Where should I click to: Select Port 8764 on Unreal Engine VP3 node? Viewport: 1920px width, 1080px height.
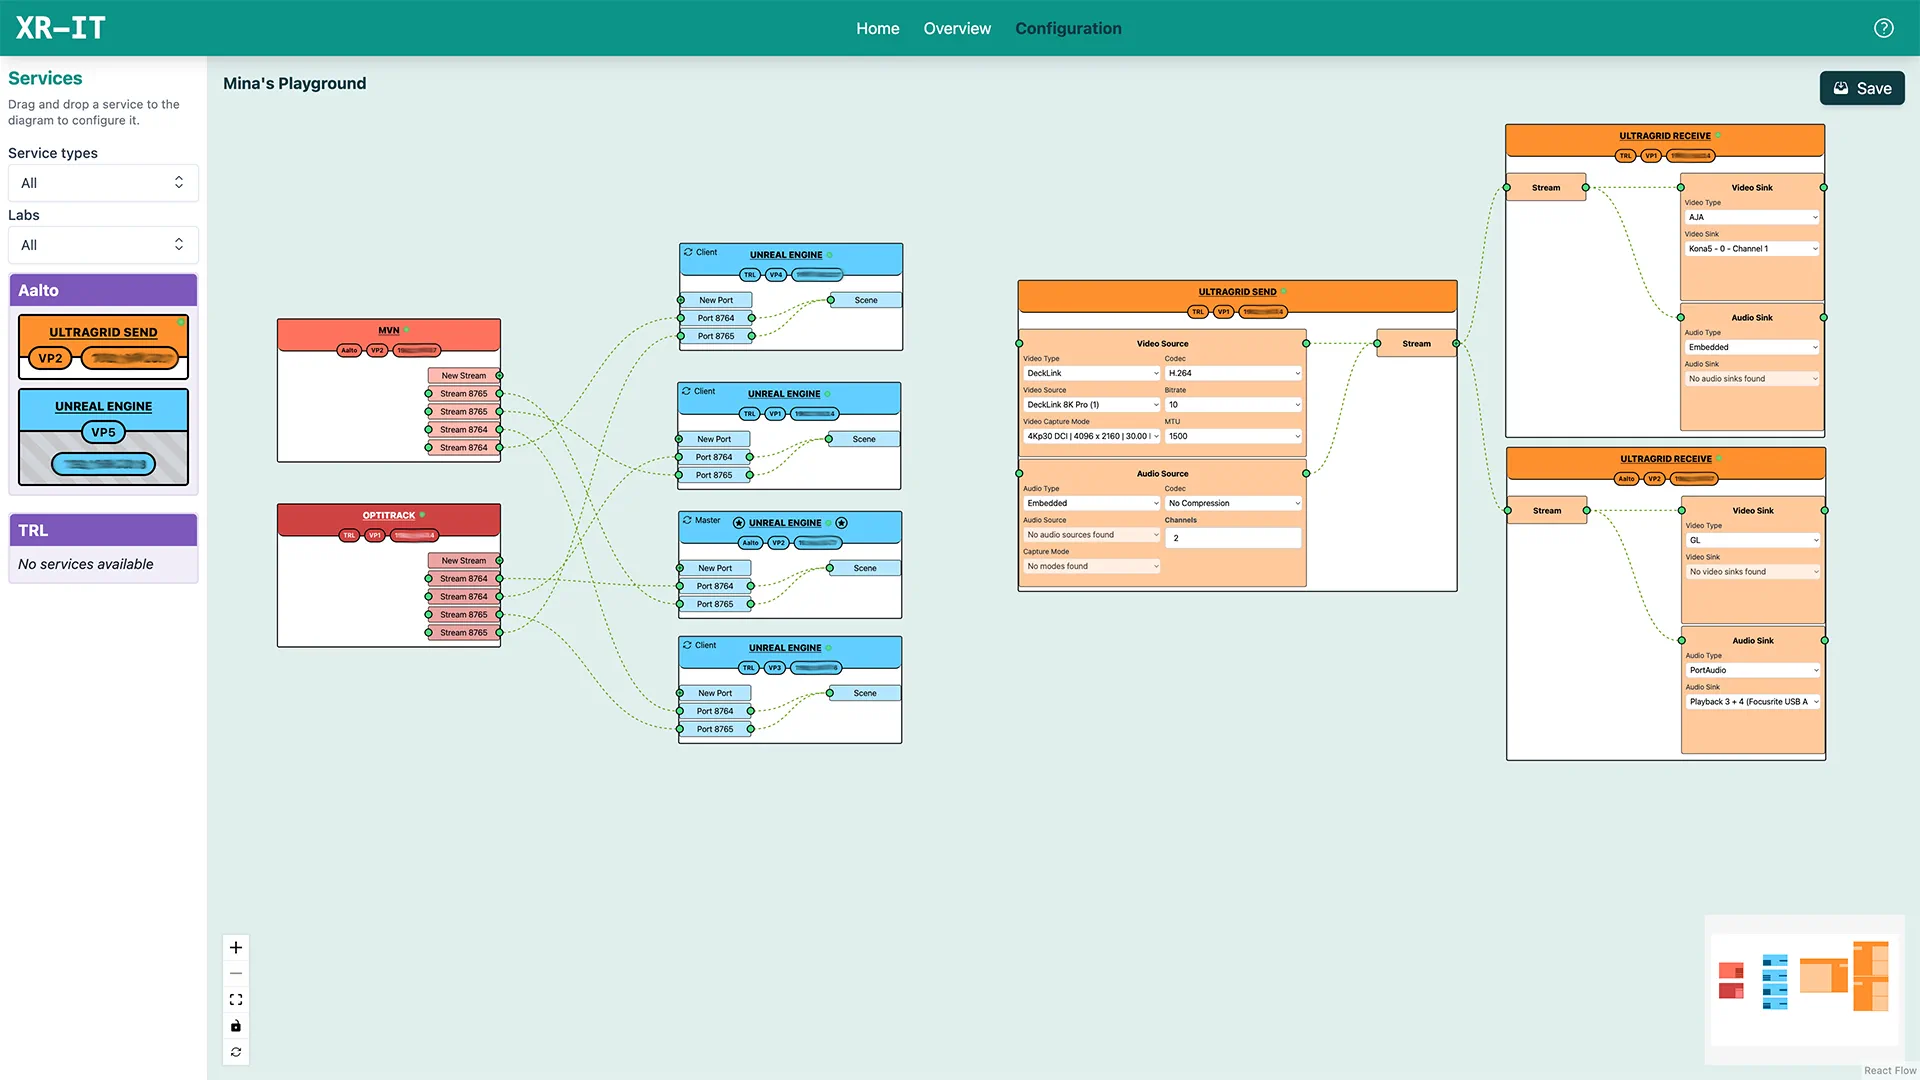tap(715, 711)
